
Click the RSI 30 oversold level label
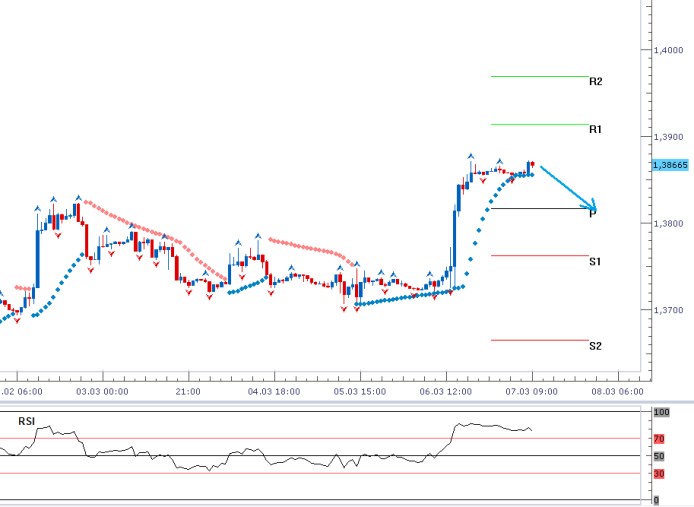coord(659,474)
